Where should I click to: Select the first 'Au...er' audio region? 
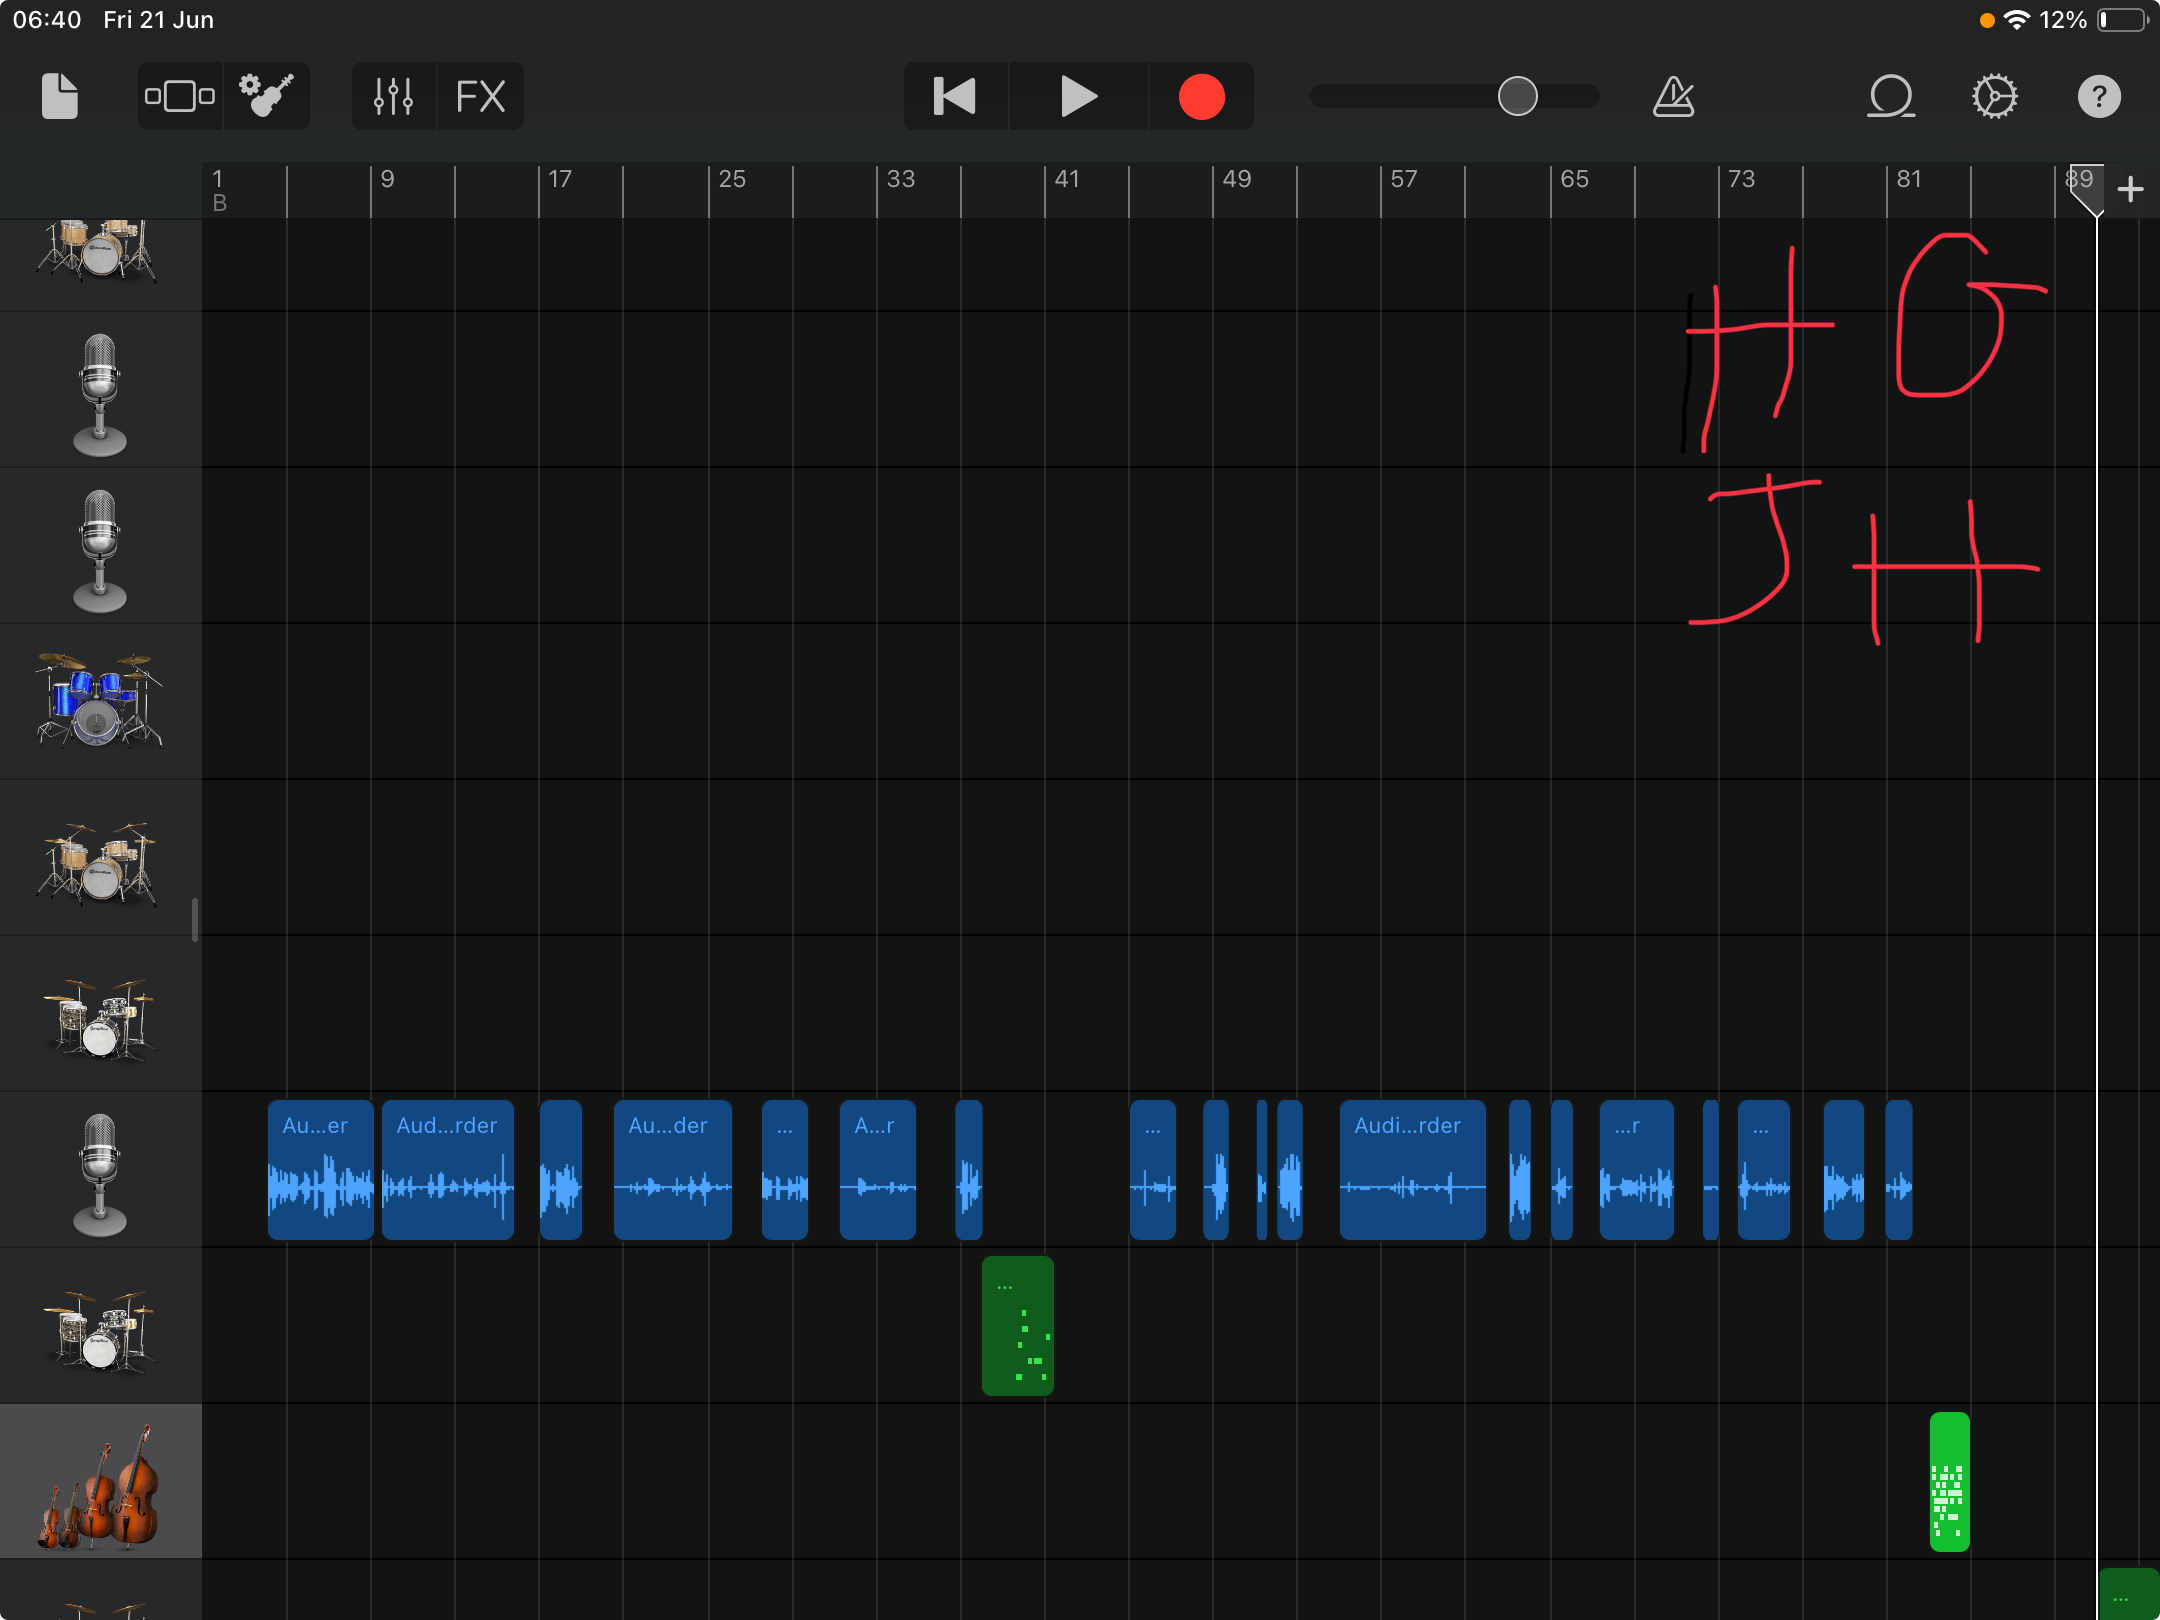point(320,1170)
